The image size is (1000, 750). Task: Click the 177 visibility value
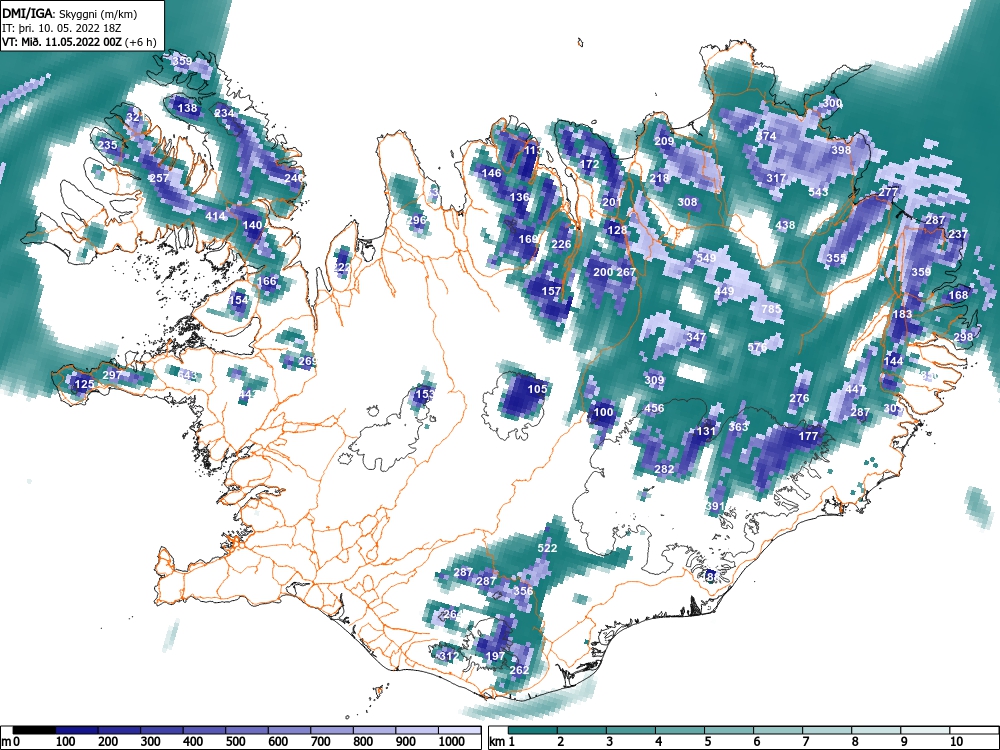[808, 436]
